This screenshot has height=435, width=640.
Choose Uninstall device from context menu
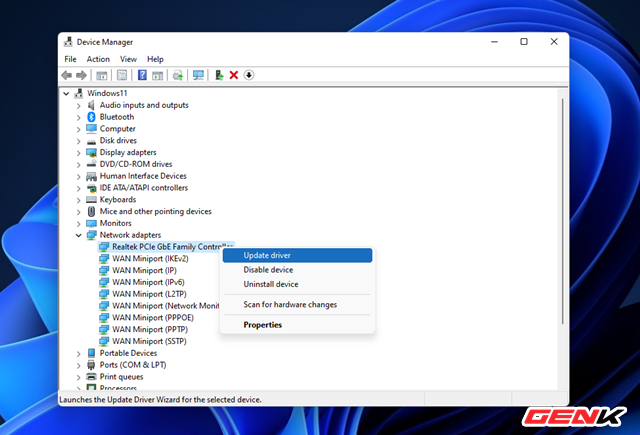point(298,284)
